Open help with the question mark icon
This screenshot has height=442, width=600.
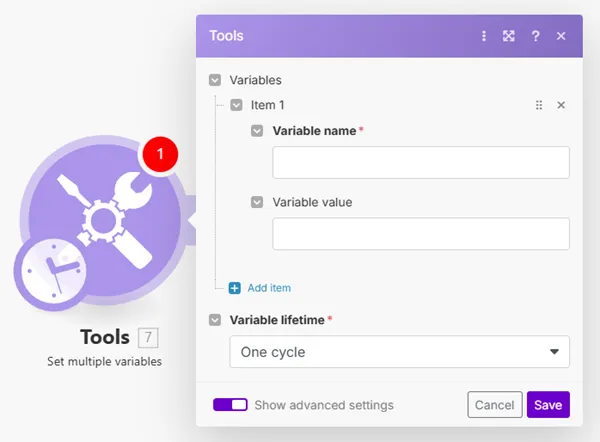point(535,36)
